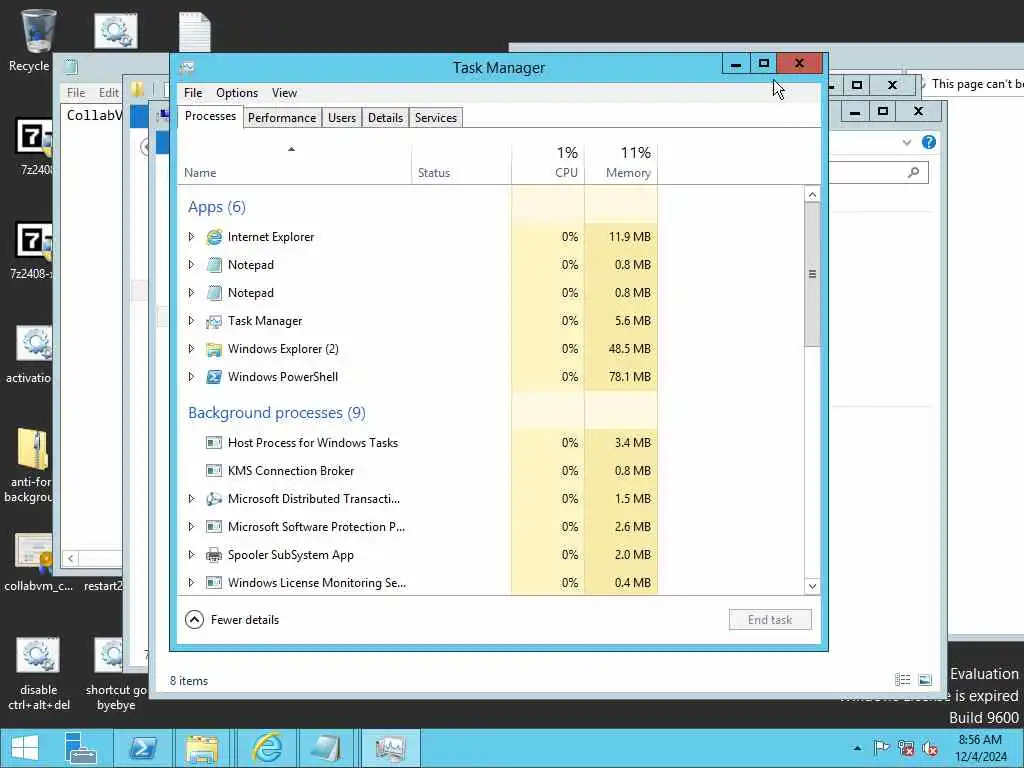Click the Spooler SubSystem App printer icon
This screenshot has height=768, width=1024.
214,555
